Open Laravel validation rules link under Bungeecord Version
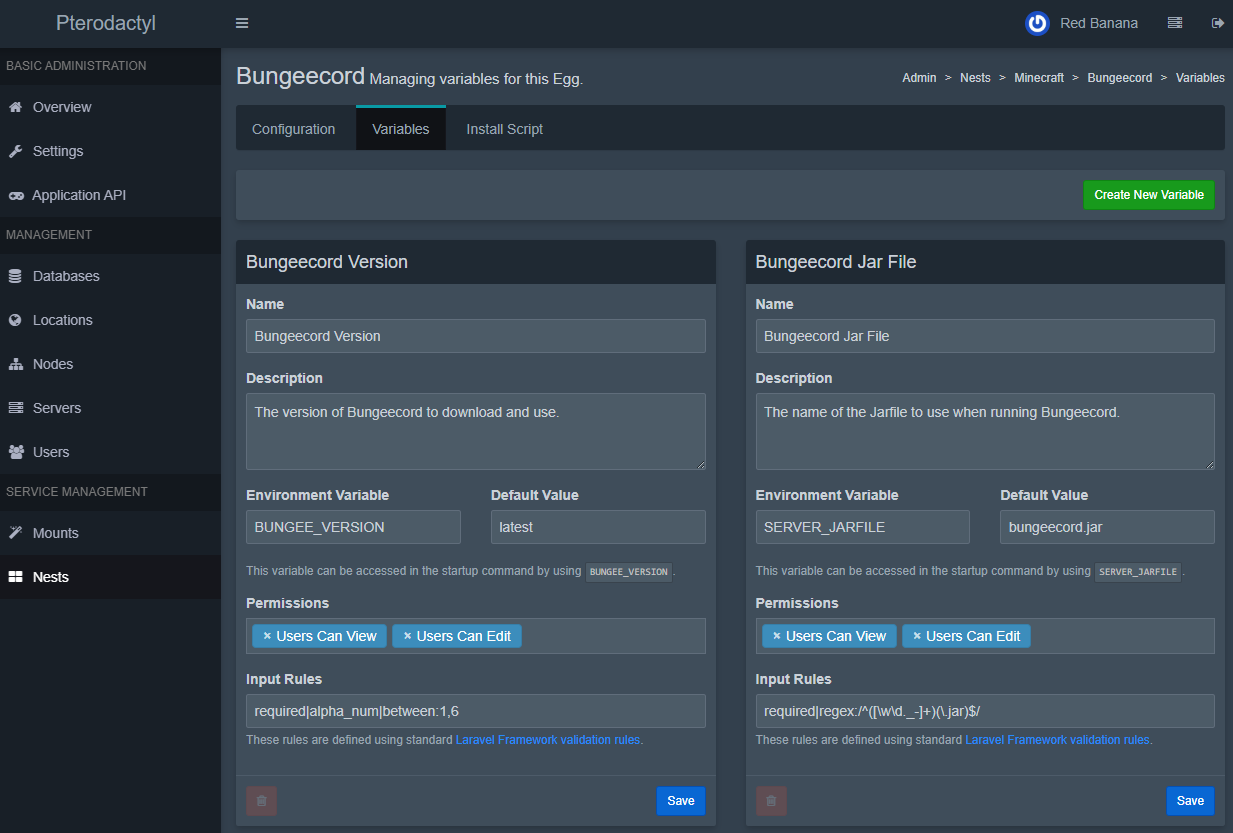Image resolution: width=1233 pixels, height=833 pixels. coord(548,740)
